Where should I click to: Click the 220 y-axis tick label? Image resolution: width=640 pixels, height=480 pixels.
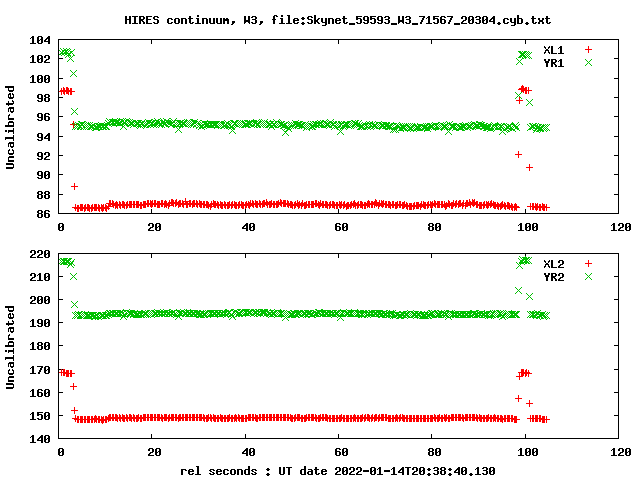(40, 254)
